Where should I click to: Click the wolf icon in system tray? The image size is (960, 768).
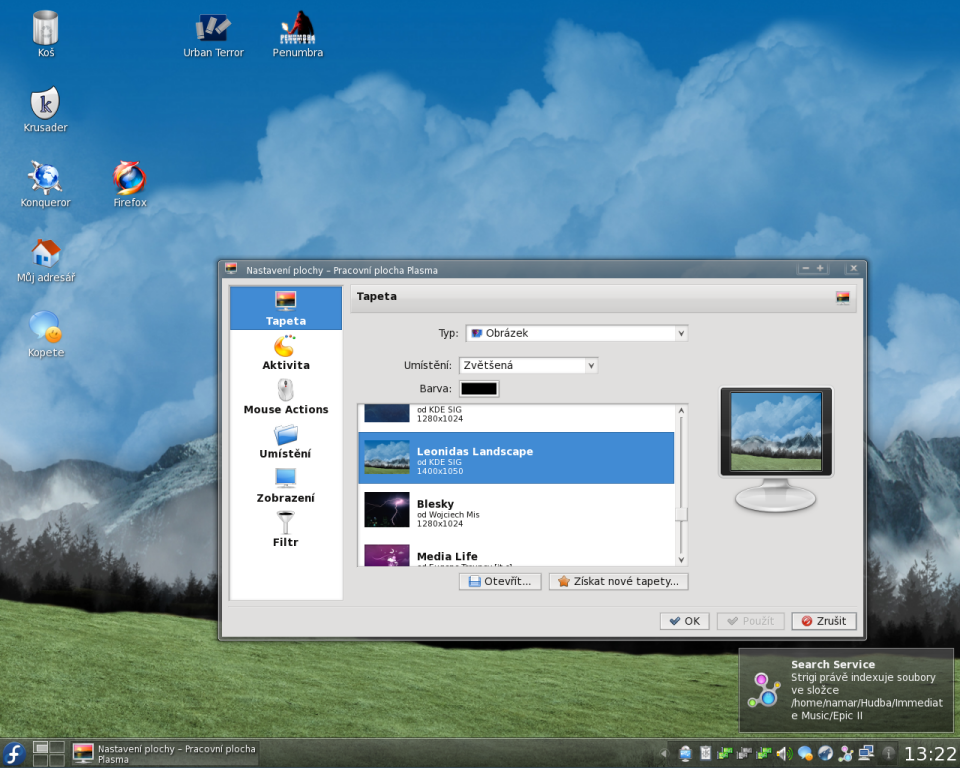coord(825,753)
